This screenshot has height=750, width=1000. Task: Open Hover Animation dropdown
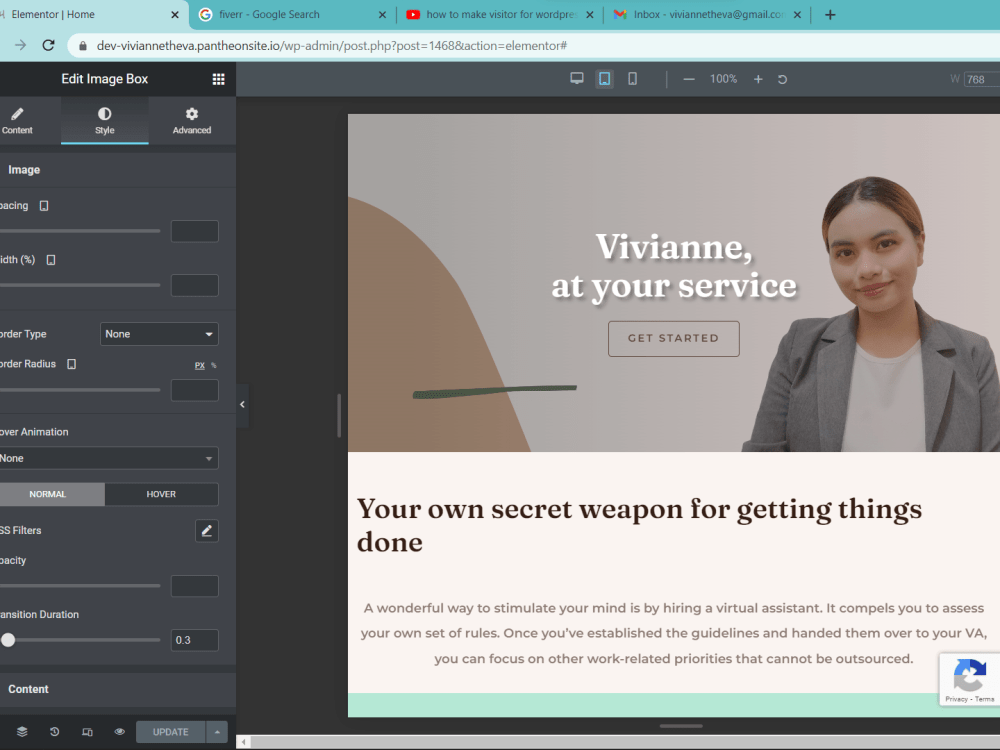[107, 458]
